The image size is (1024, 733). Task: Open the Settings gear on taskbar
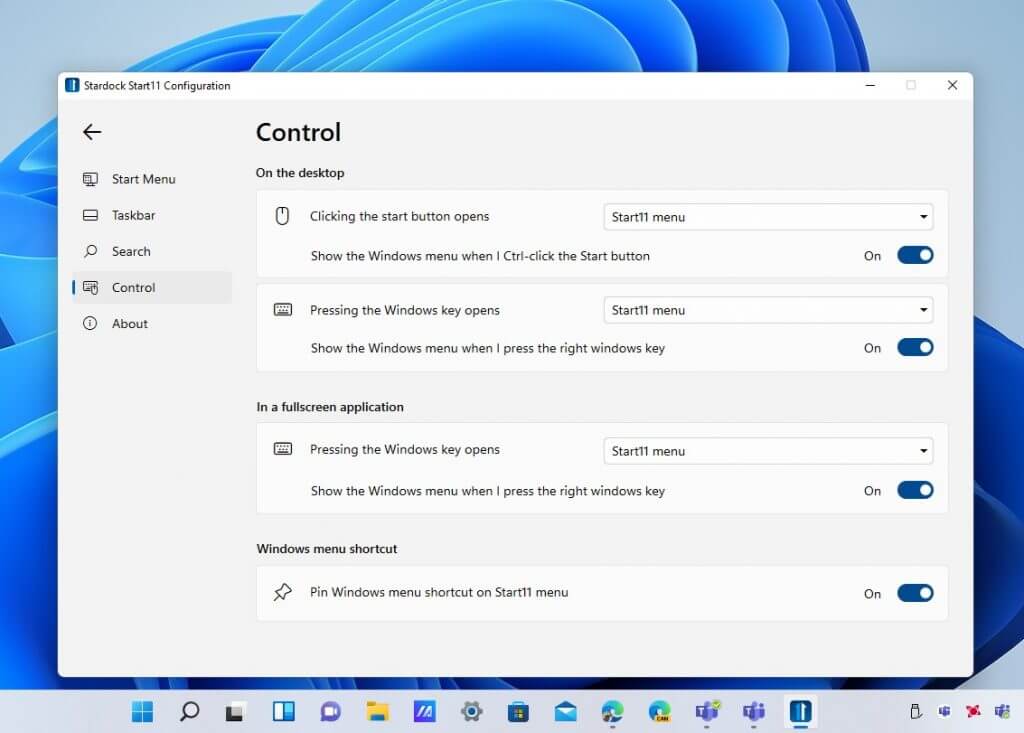472,711
